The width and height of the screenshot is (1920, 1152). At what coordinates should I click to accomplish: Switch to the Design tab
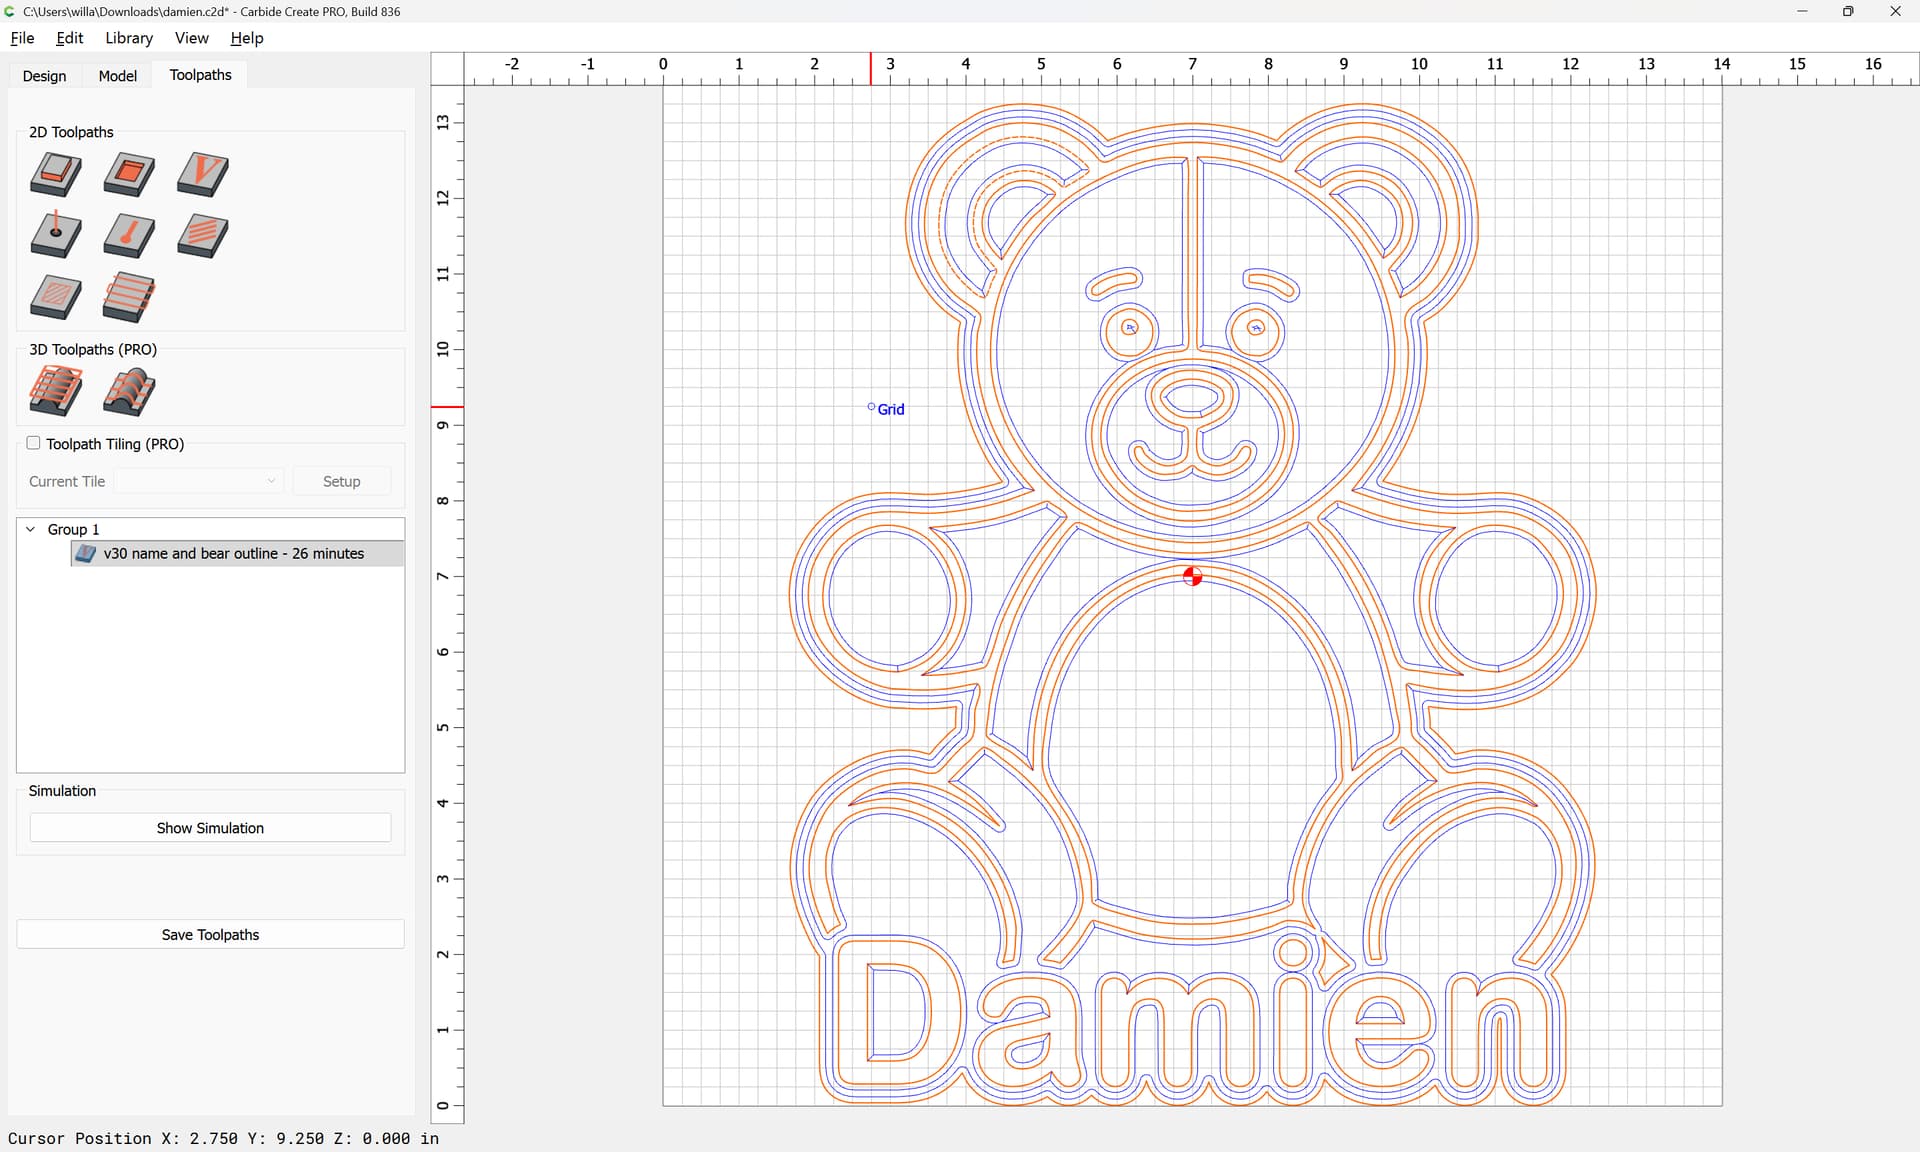(x=45, y=76)
